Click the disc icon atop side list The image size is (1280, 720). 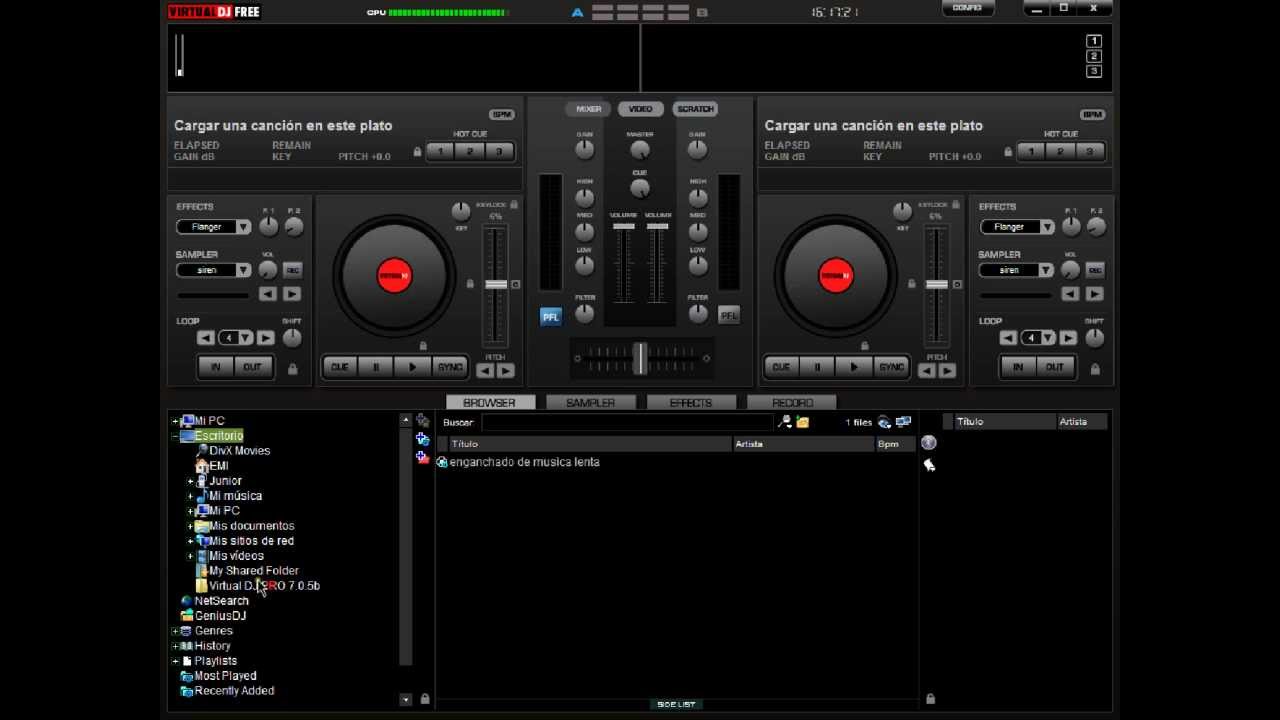point(929,443)
